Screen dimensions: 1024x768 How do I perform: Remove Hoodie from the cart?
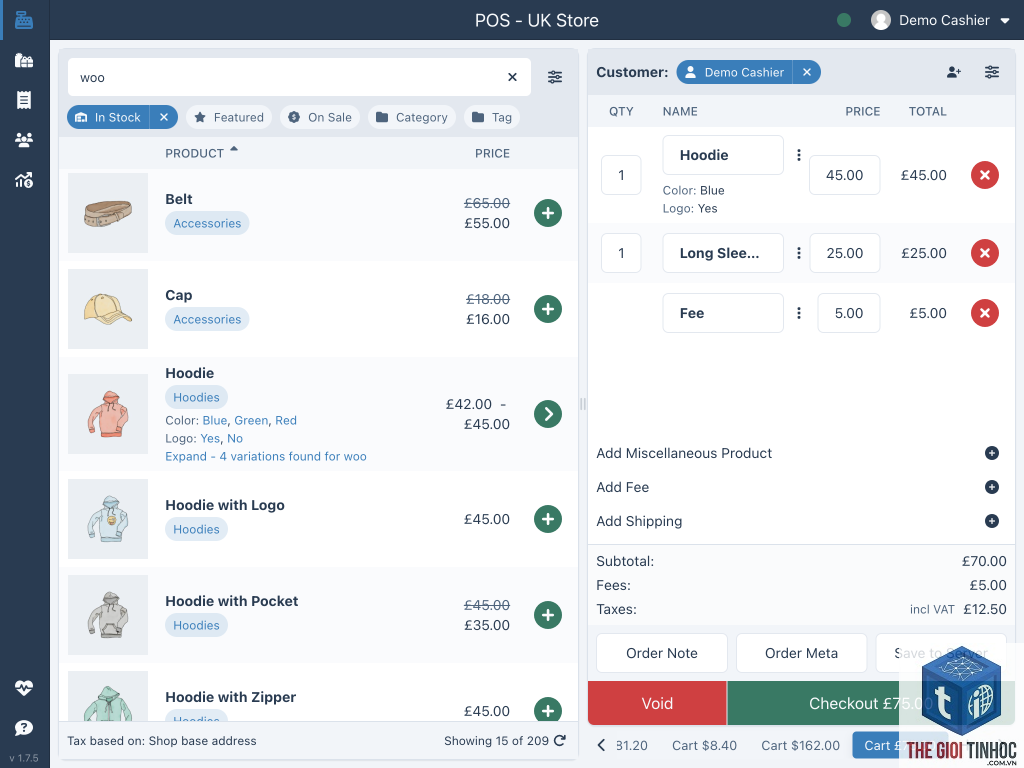[985, 175]
